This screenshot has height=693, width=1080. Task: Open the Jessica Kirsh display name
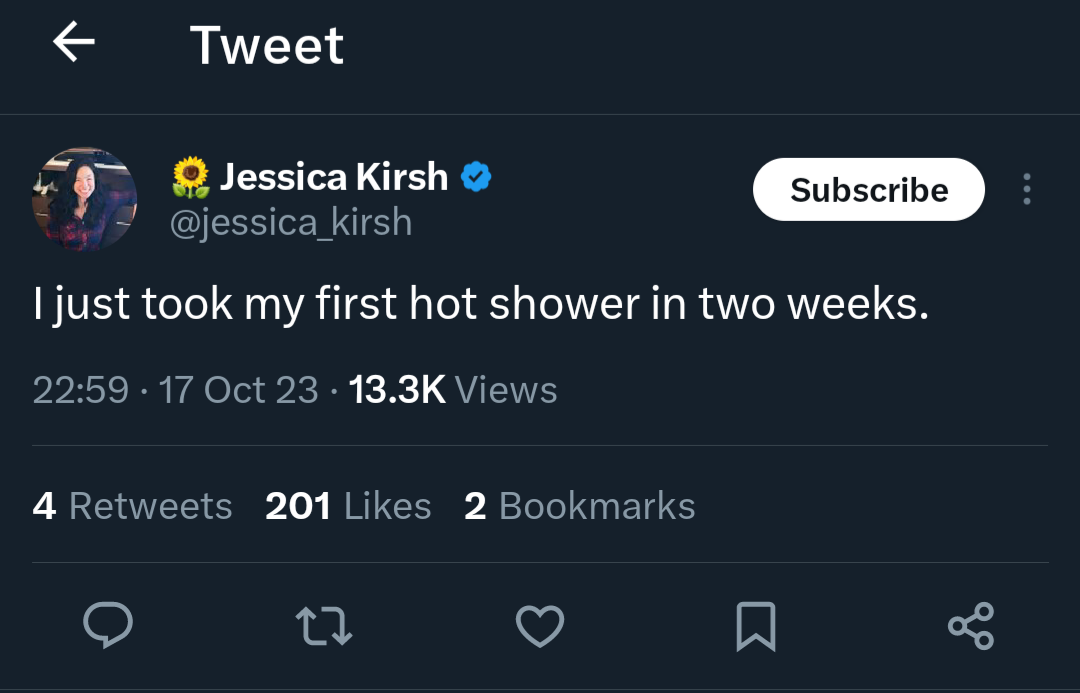[x=334, y=177]
